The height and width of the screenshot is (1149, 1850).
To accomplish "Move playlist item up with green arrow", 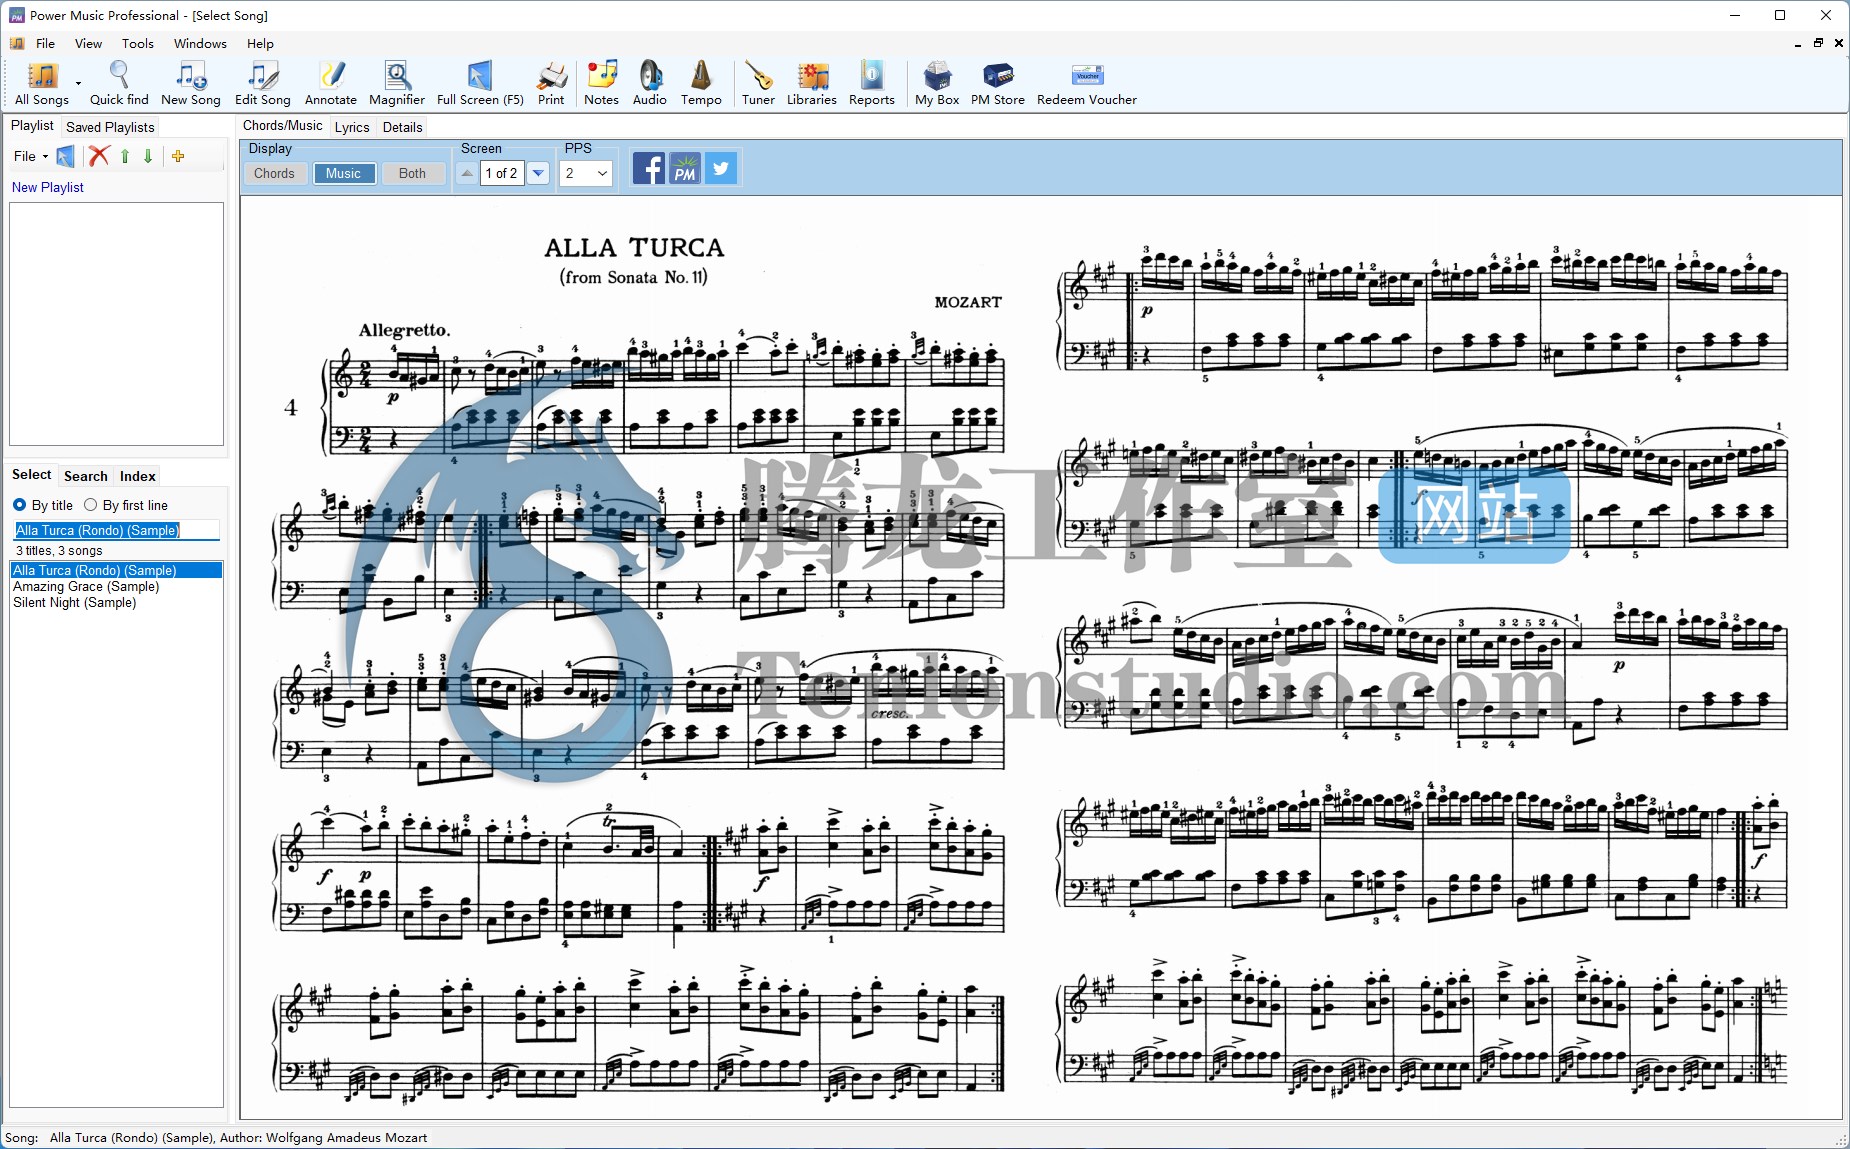I will pos(125,156).
